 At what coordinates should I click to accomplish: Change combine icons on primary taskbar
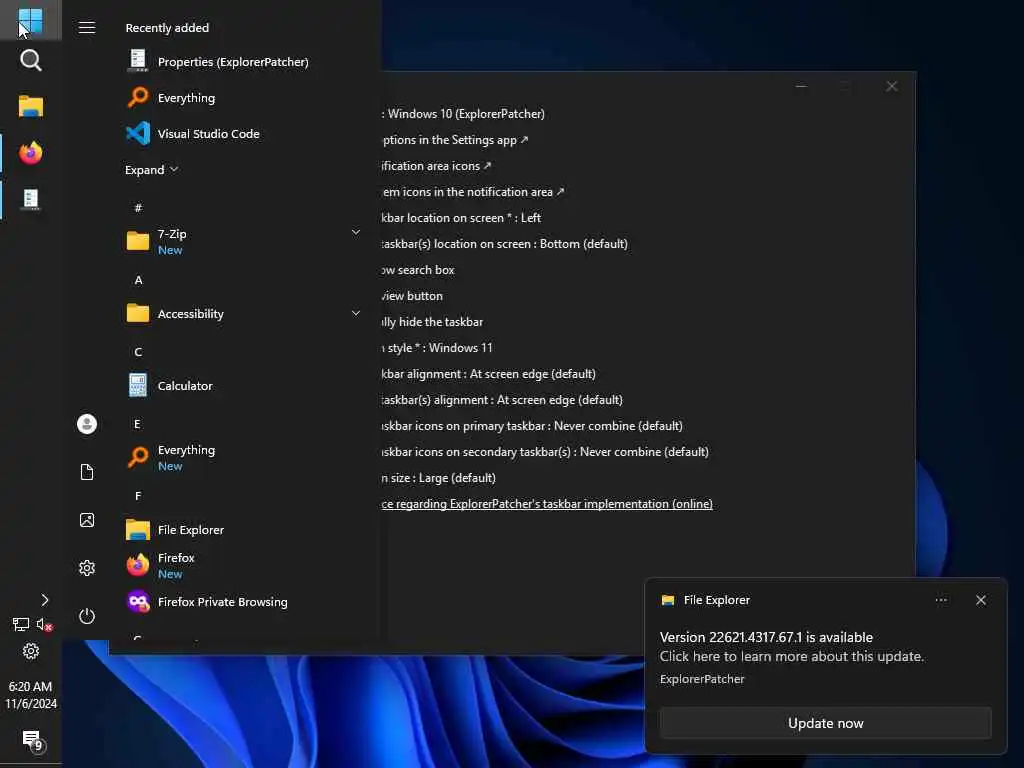[x=533, y=426]
